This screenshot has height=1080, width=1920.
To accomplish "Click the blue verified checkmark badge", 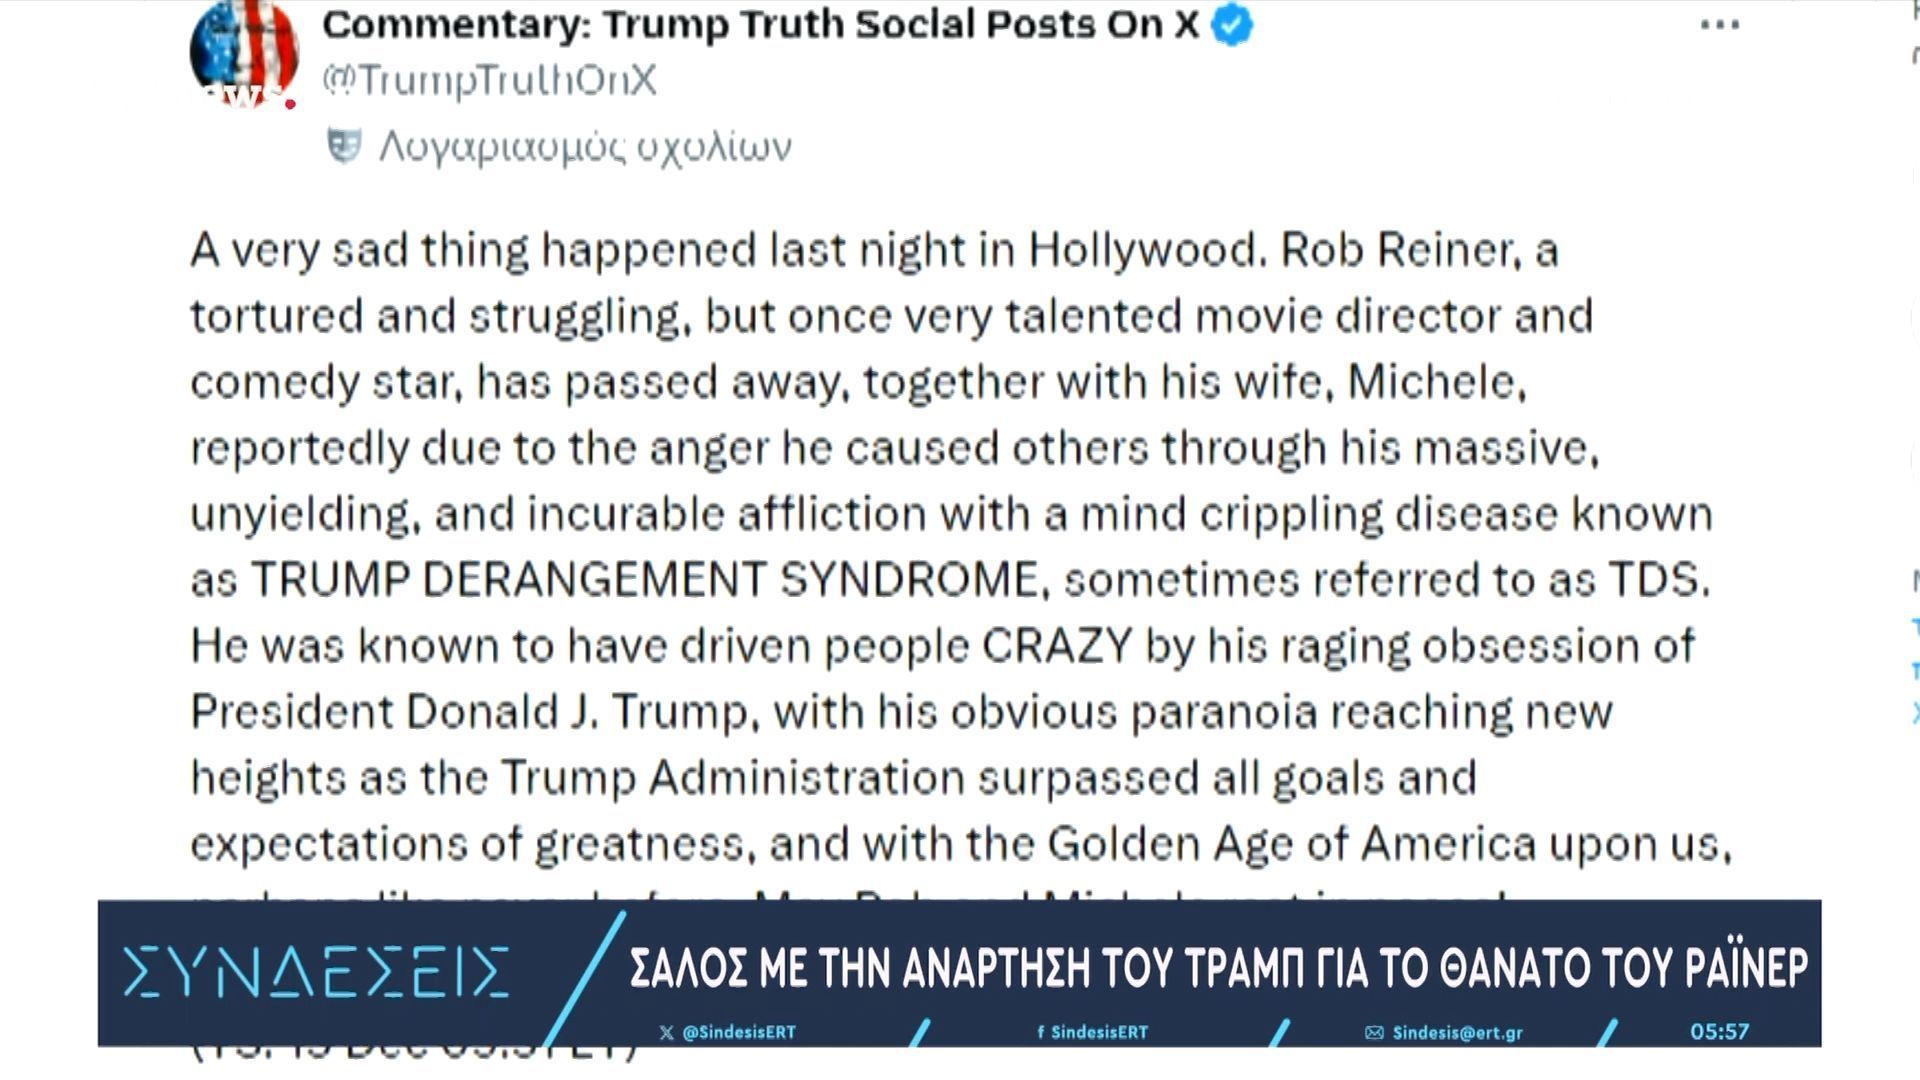I will tap(1232, 25).
